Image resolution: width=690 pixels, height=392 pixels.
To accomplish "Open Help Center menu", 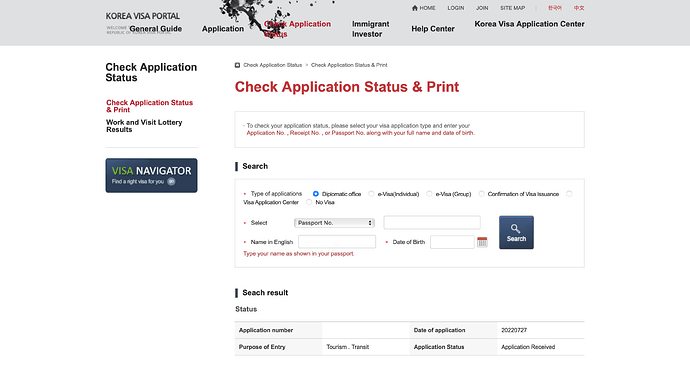I will [433, 29].
